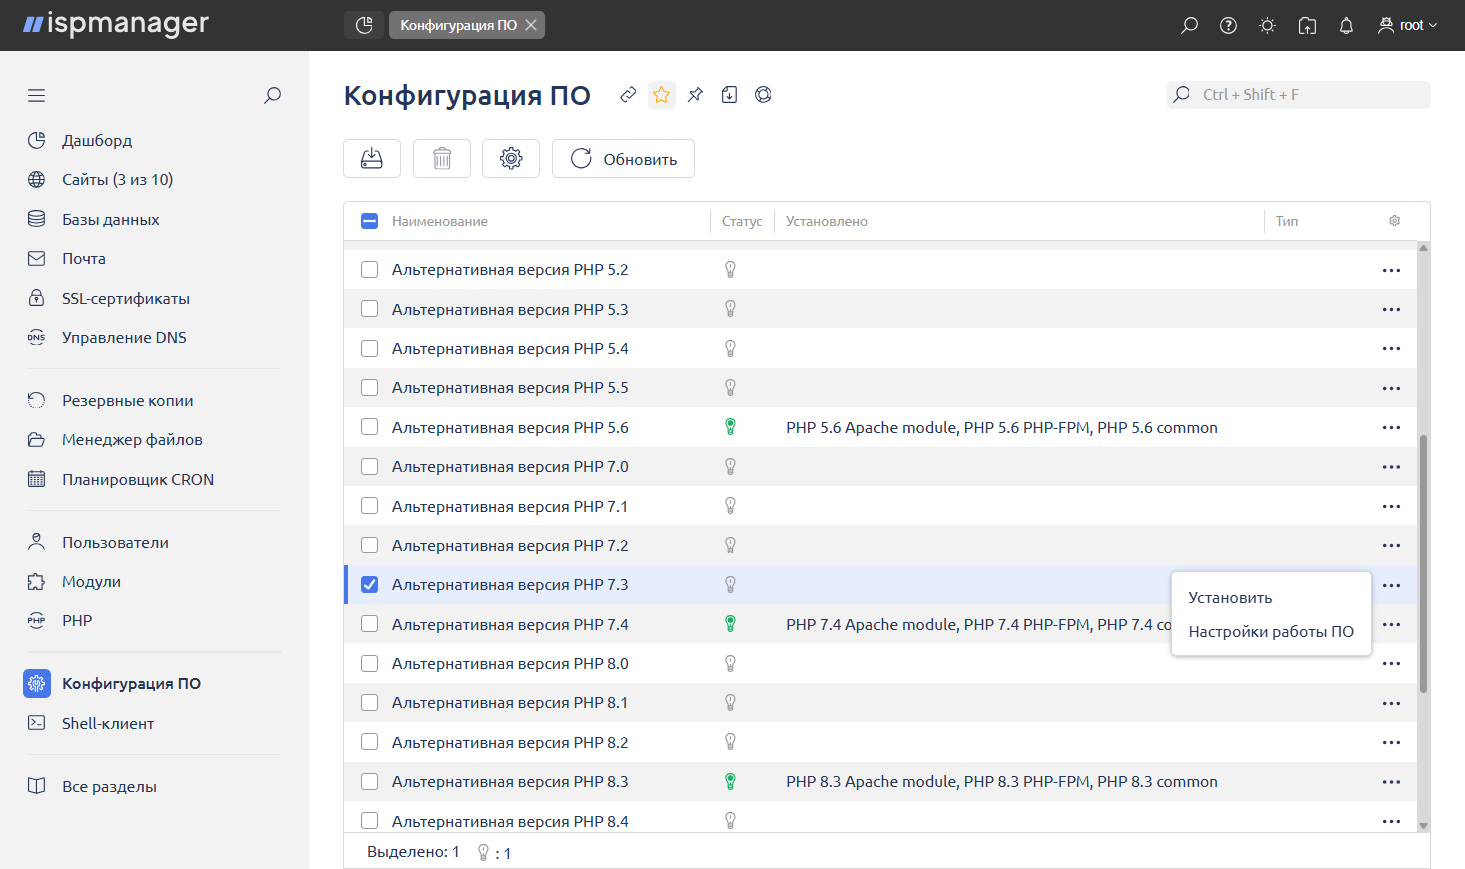Open three-dot menu for PHP 8.3 row
This screenshot has height=869, width=1465.
(x=1391, y=782)
